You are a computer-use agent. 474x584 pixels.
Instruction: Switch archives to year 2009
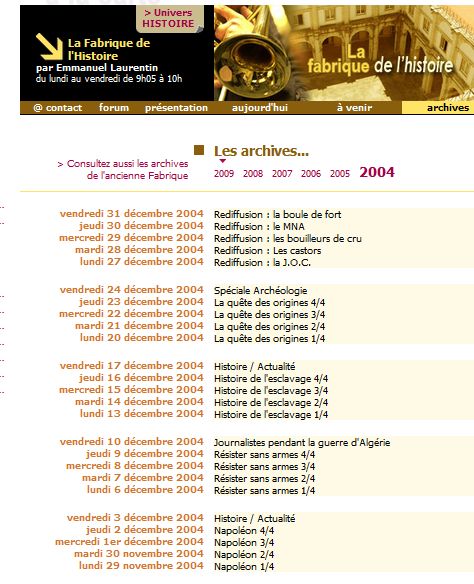point(224,174)
